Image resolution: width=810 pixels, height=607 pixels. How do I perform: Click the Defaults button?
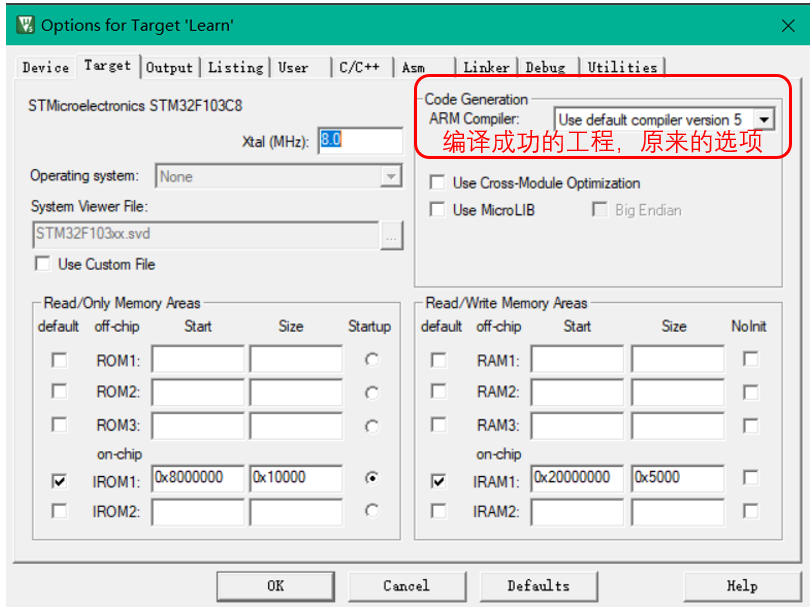coord(538,585)
